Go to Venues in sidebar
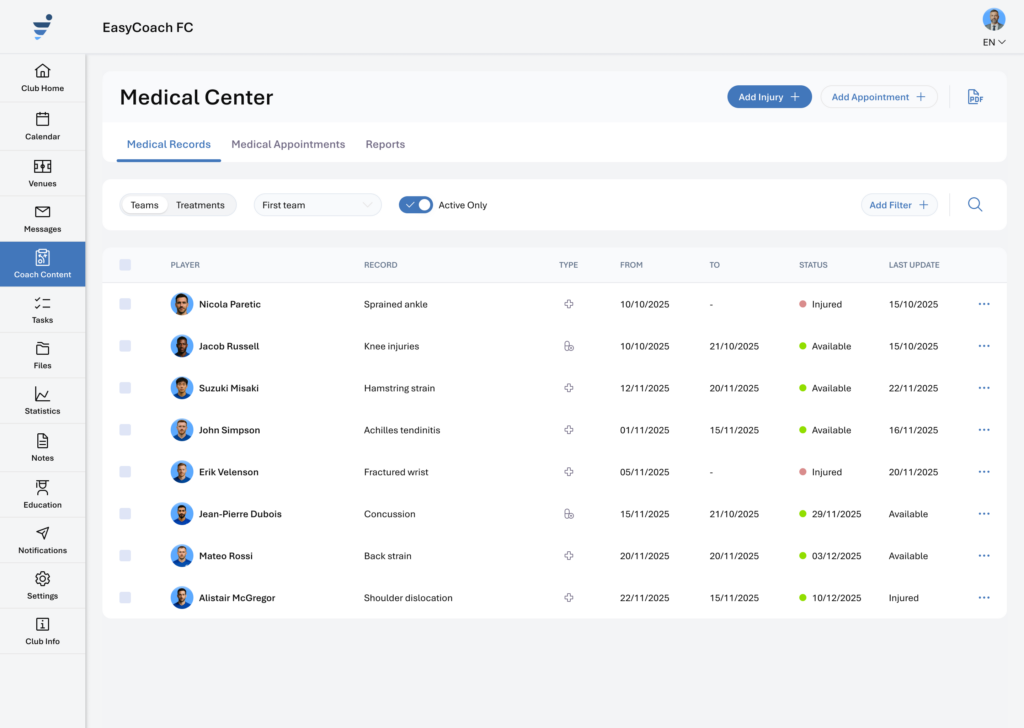 [42, 173]
